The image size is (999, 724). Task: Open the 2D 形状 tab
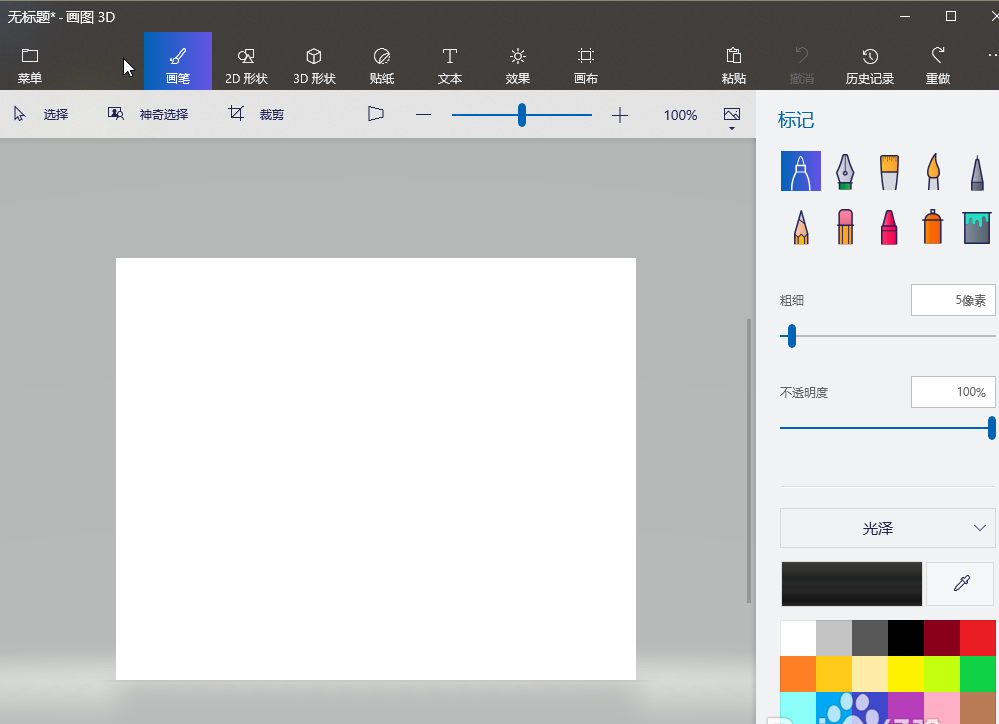tap(246, 66)
